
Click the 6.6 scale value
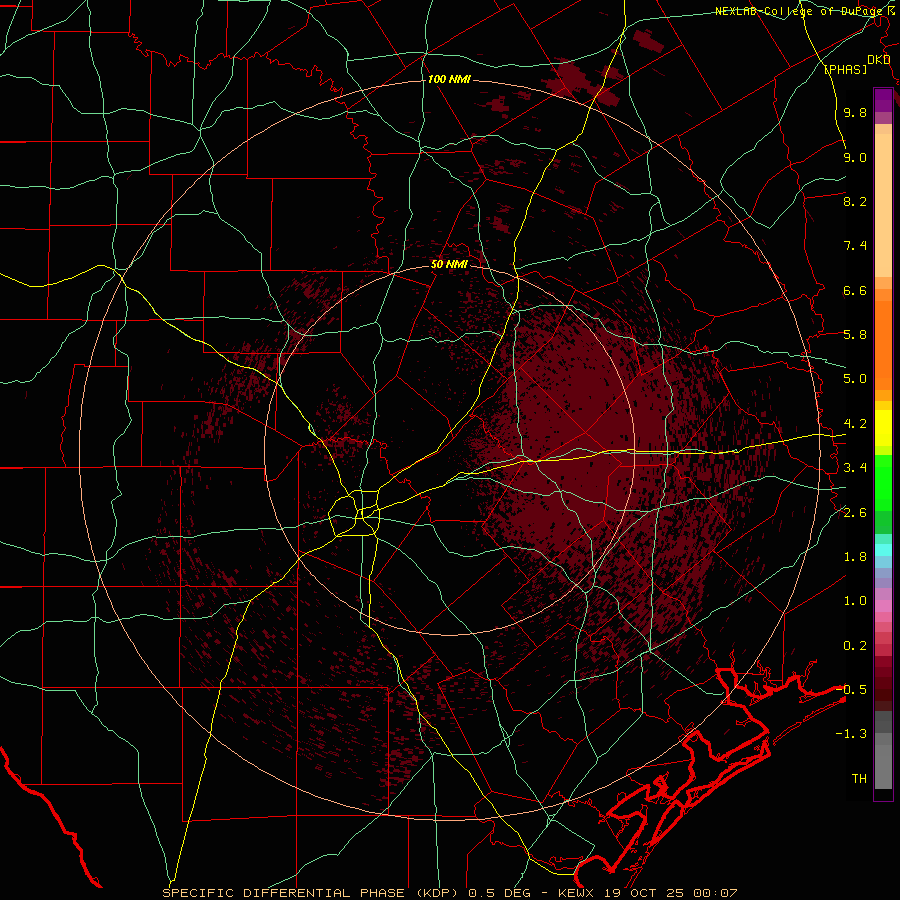tap(855, 290)
